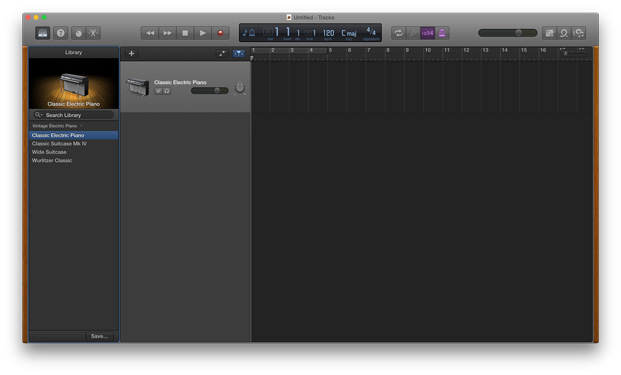Select Wurlitzer Classic in the Library
This screenshot has width=621, height=375.
(x=52, y=160)
